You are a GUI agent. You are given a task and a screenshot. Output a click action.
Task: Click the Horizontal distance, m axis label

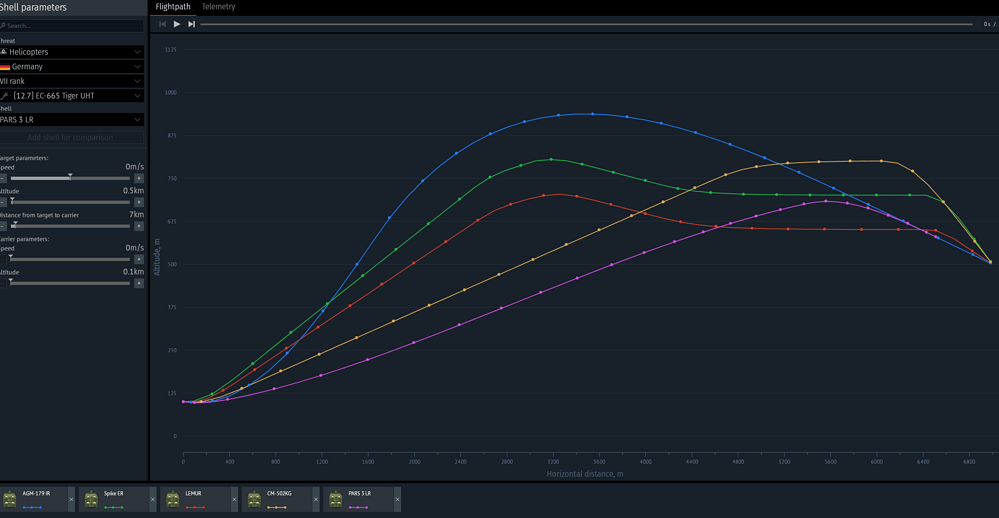click(x=585, y=474)
